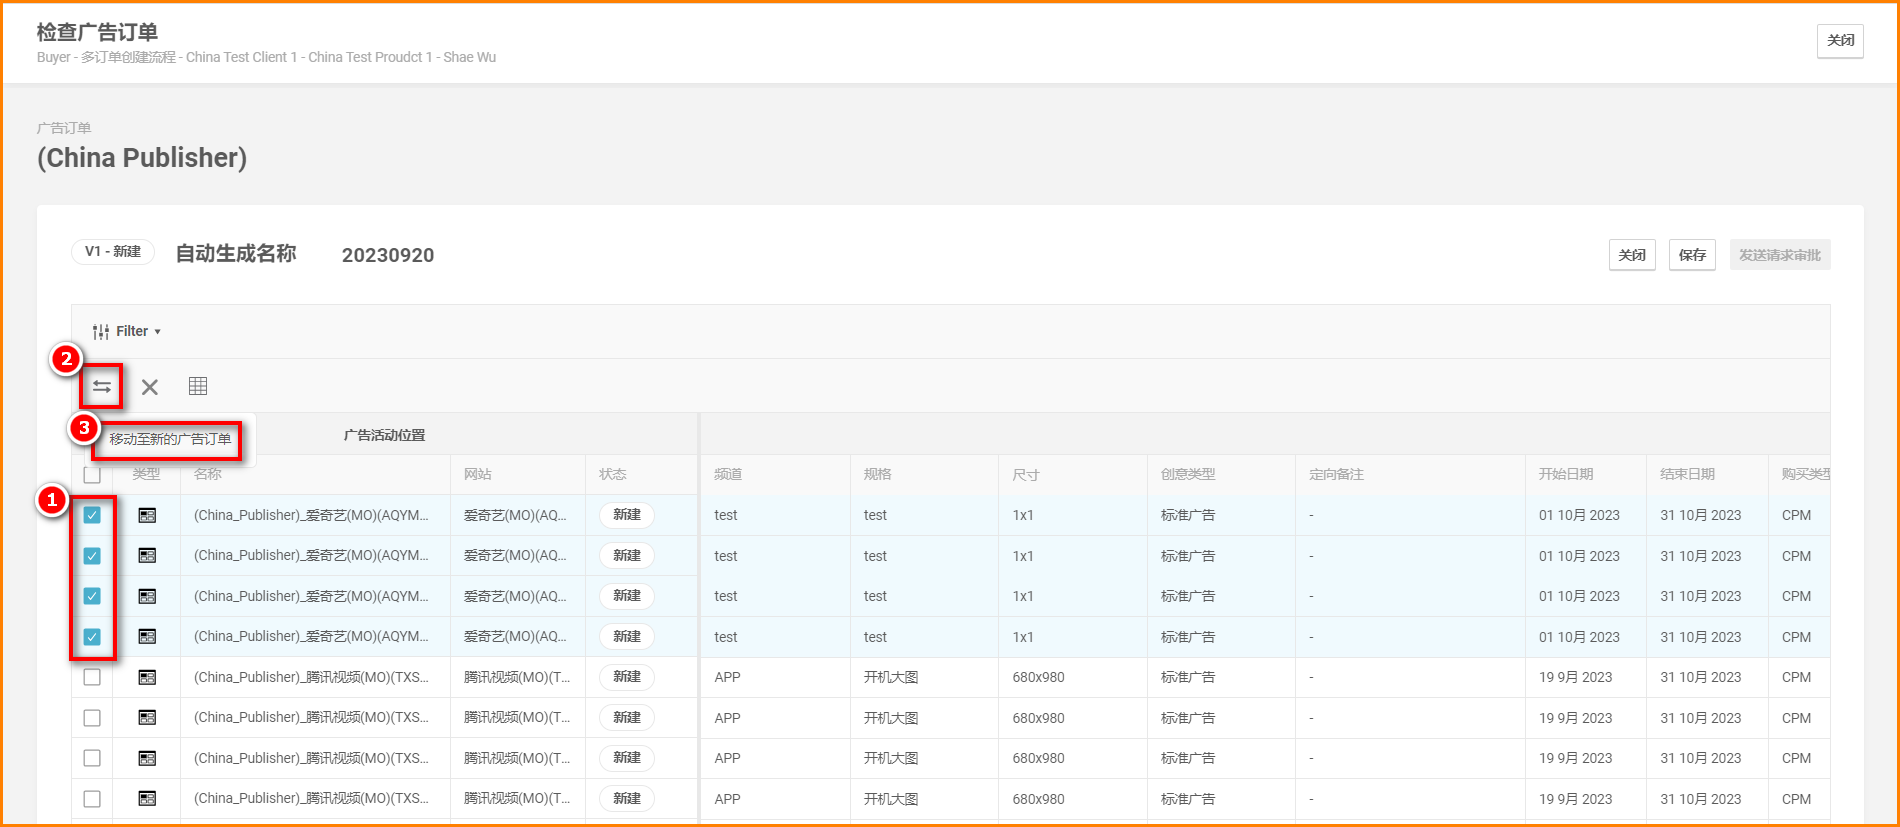Sort by the 规格 column header
1900x827 pixels.
(x=878, y=474)
